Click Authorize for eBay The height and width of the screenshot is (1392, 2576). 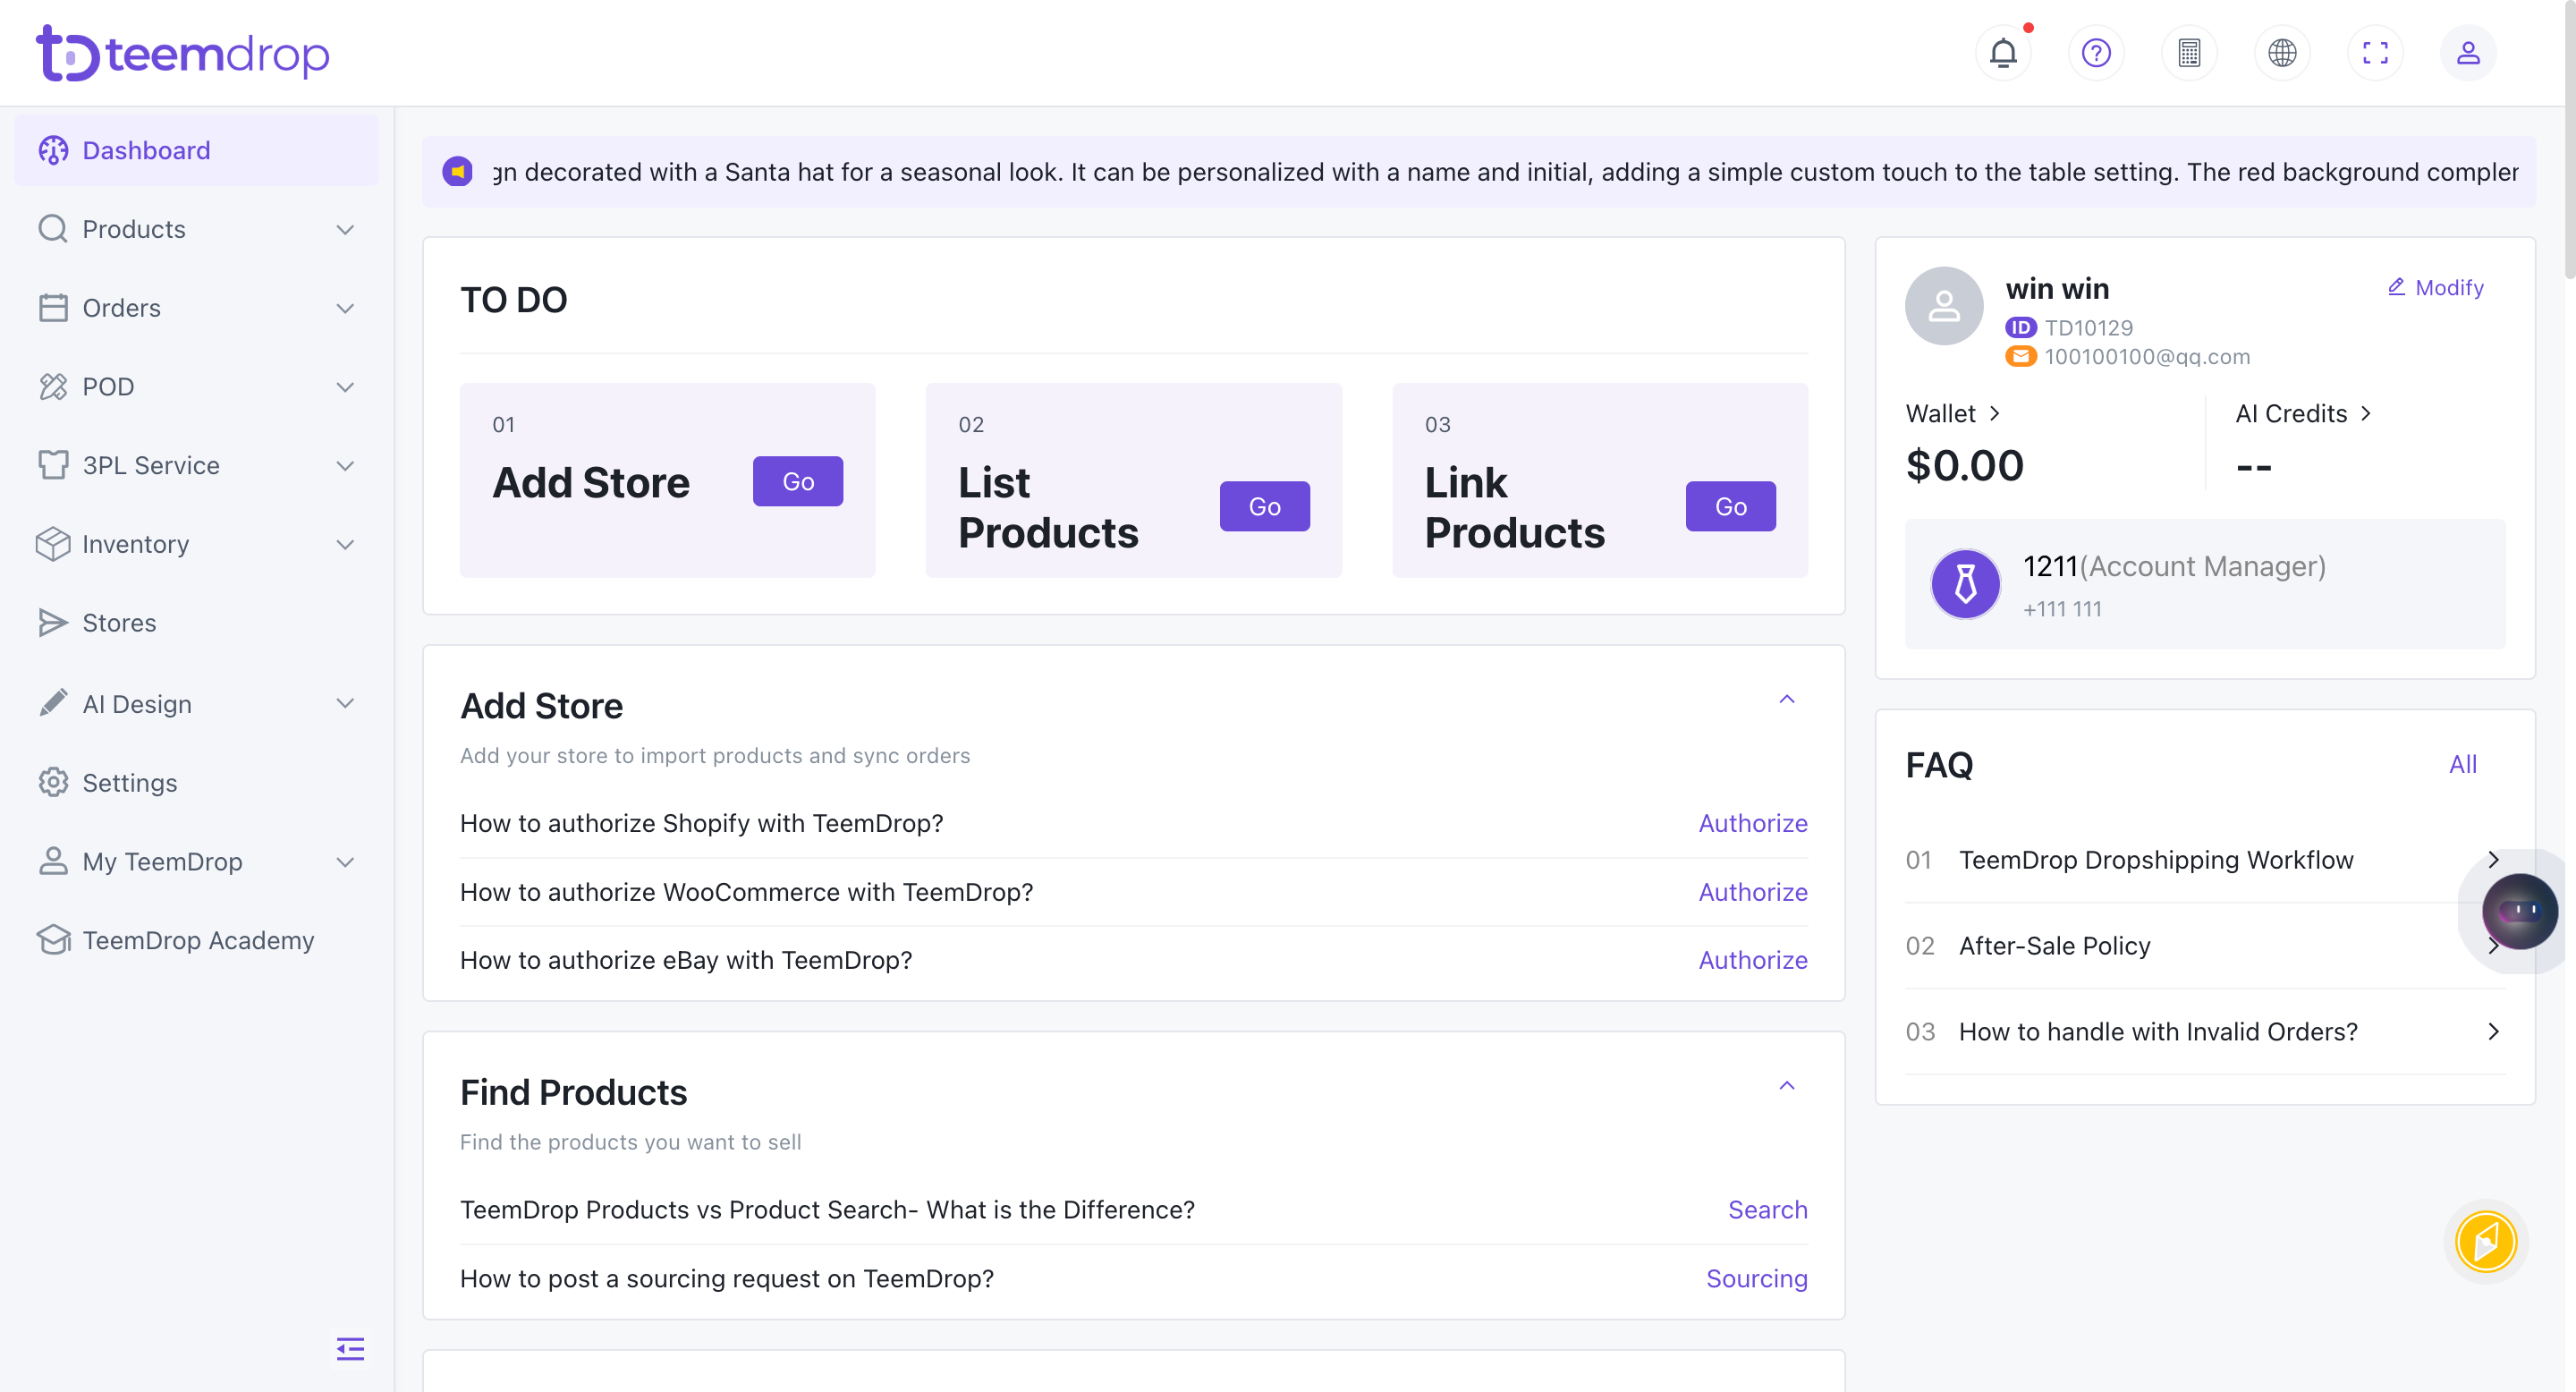pyautogui.click(x=1753, y=960)
